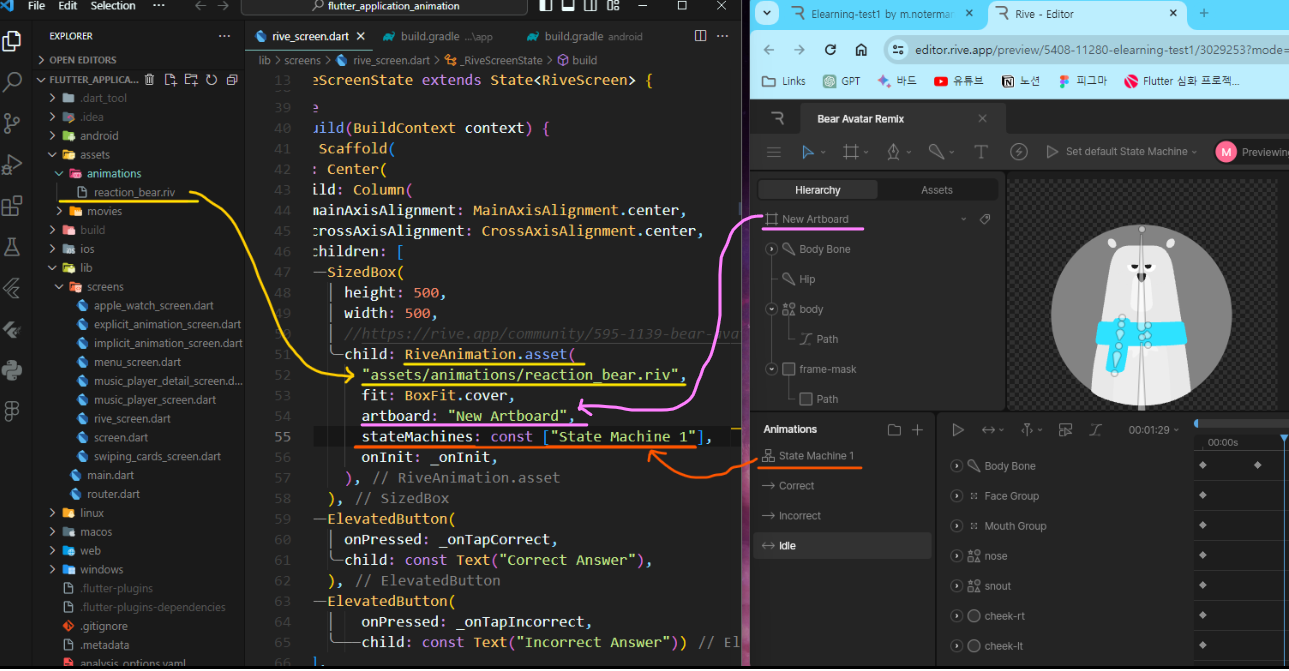Screen dimensions: 1289x671
Task: Expand the Mouth Group timeline row
Action: 957,526
